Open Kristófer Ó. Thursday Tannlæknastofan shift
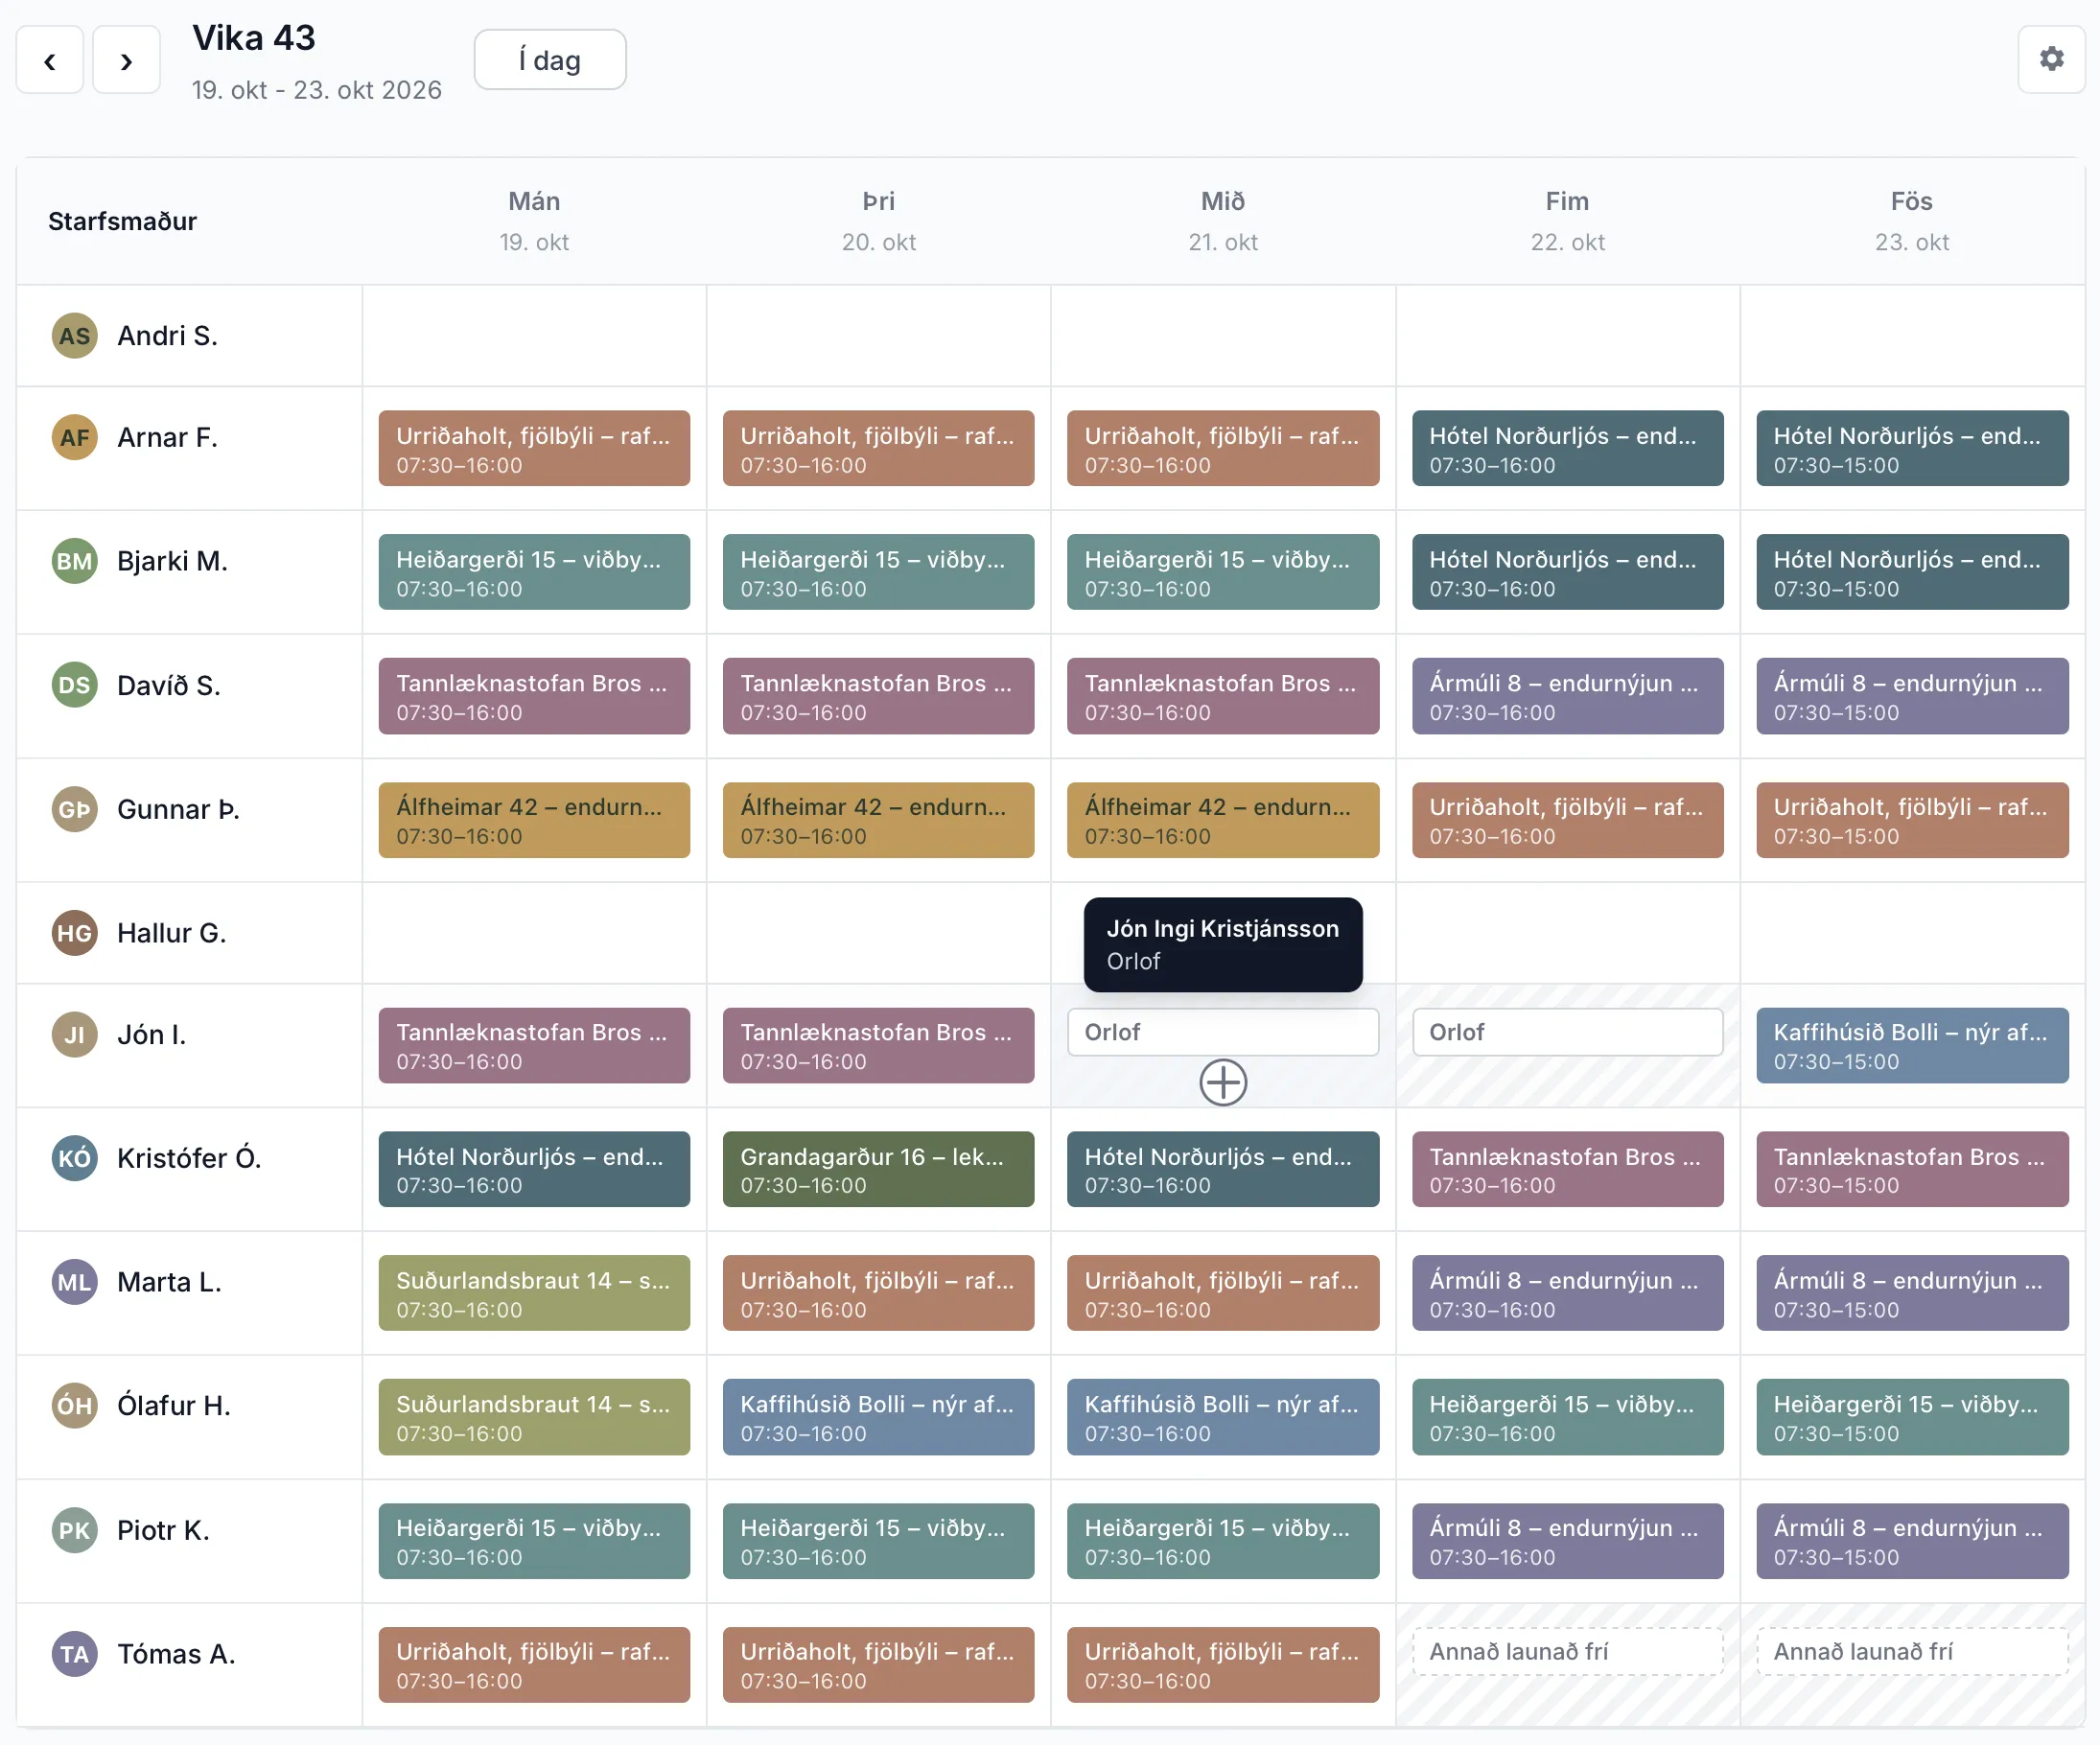 [1567, 1169]
